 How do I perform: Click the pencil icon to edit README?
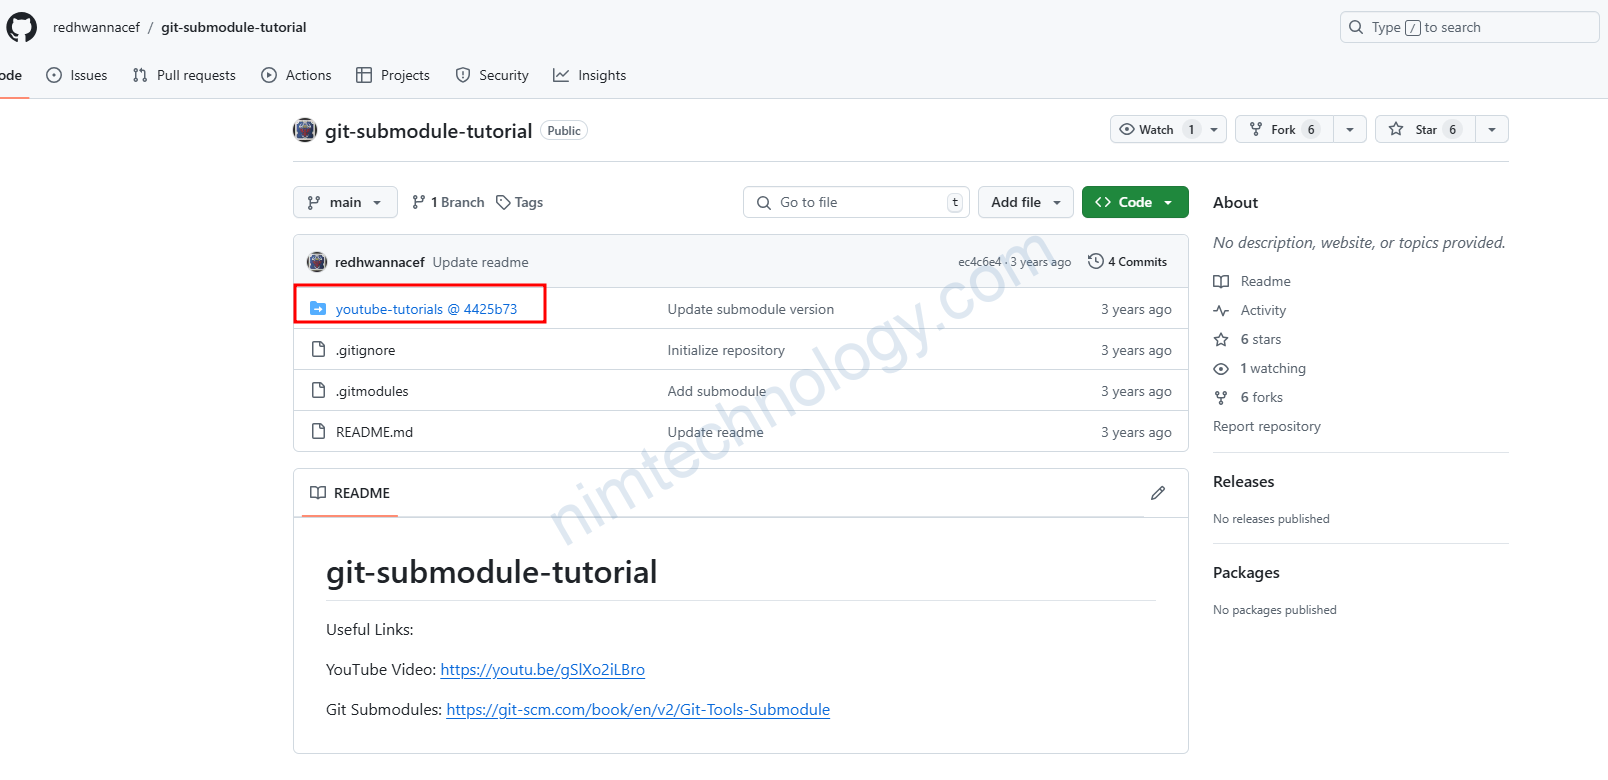pos(1157,493)
